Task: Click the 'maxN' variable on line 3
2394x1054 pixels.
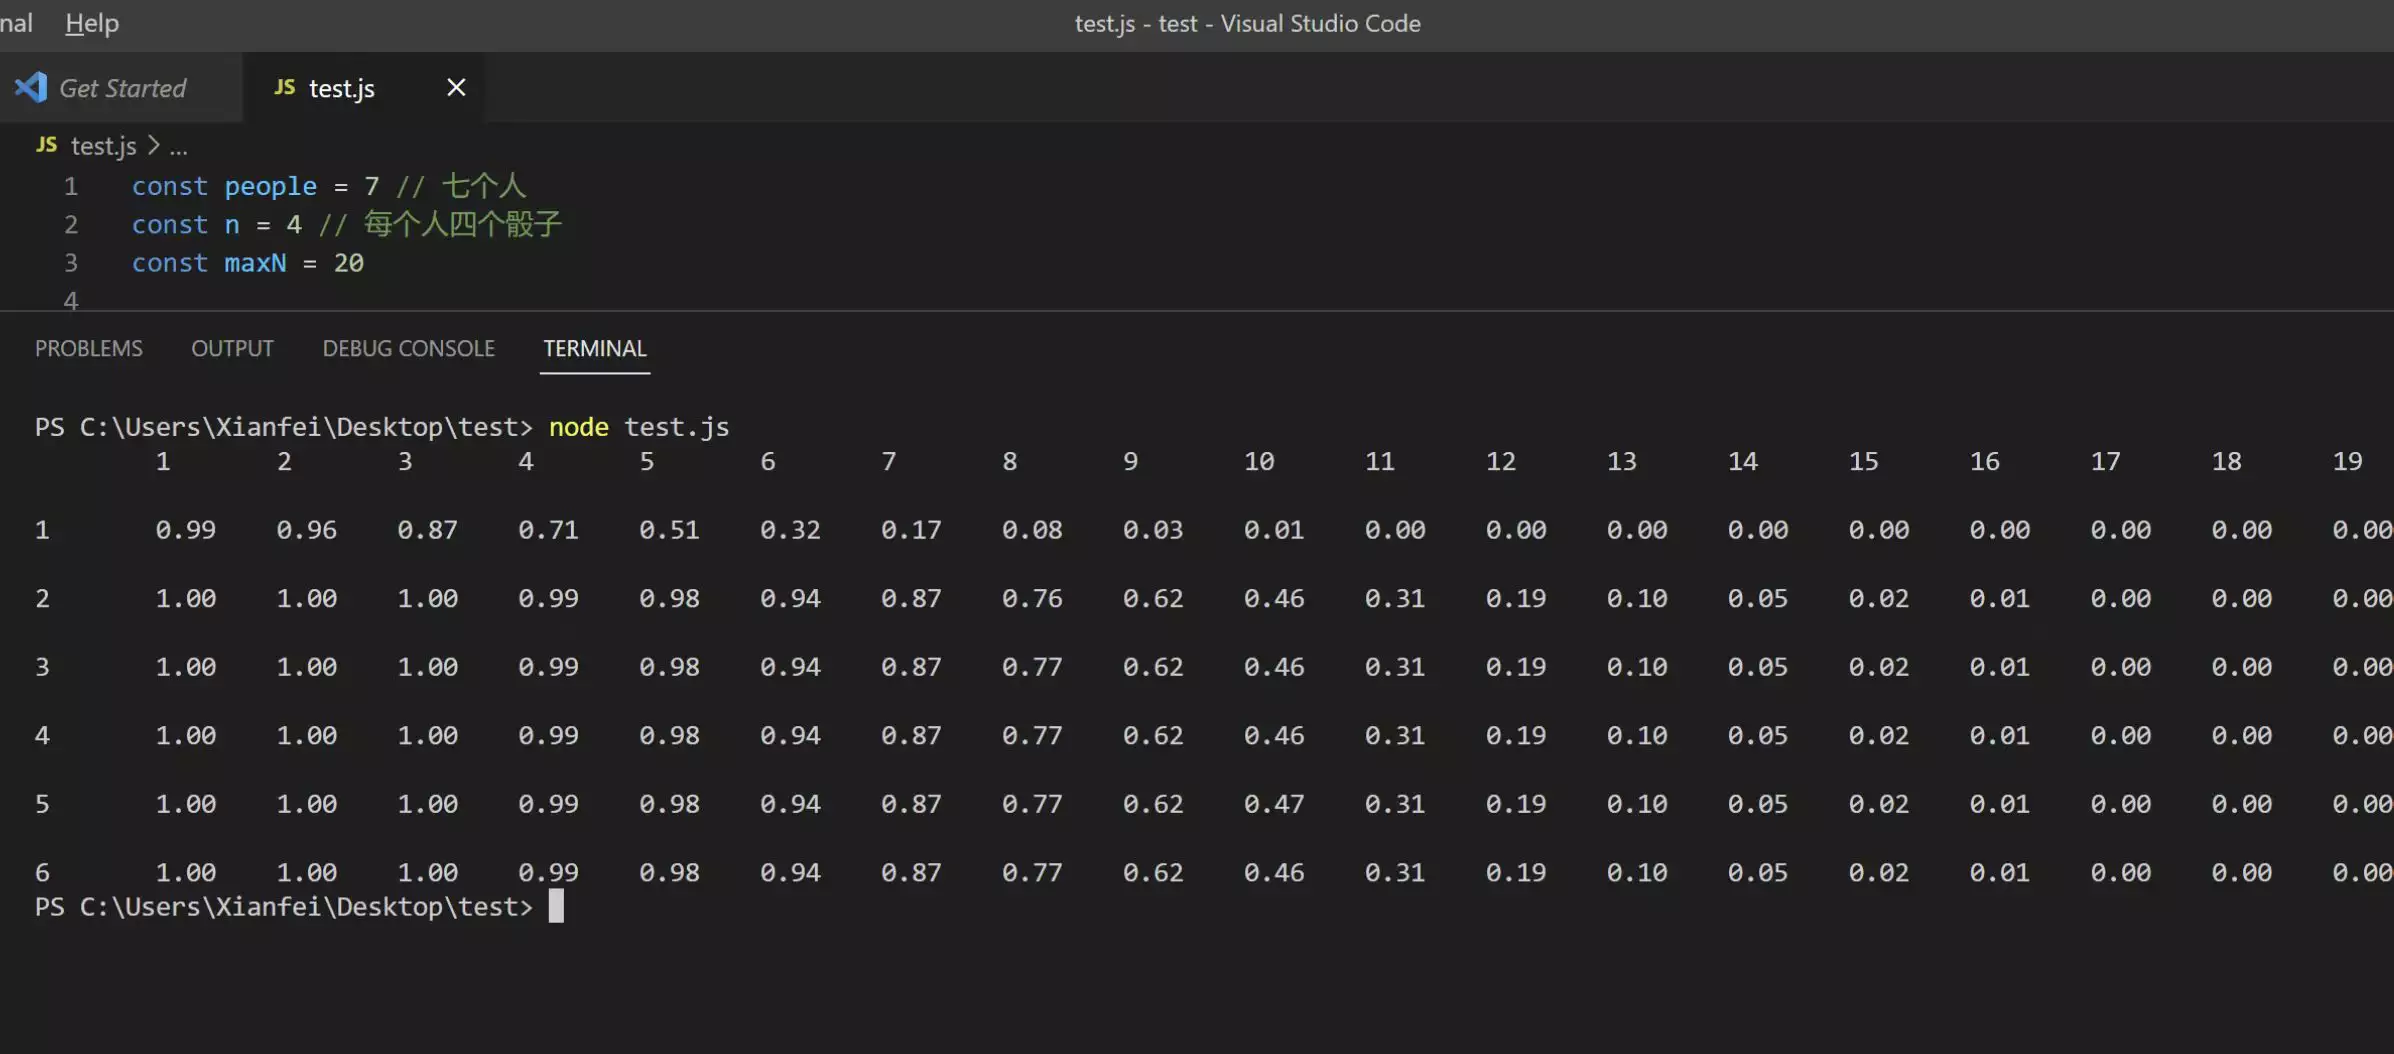Action: click(255, 263)
